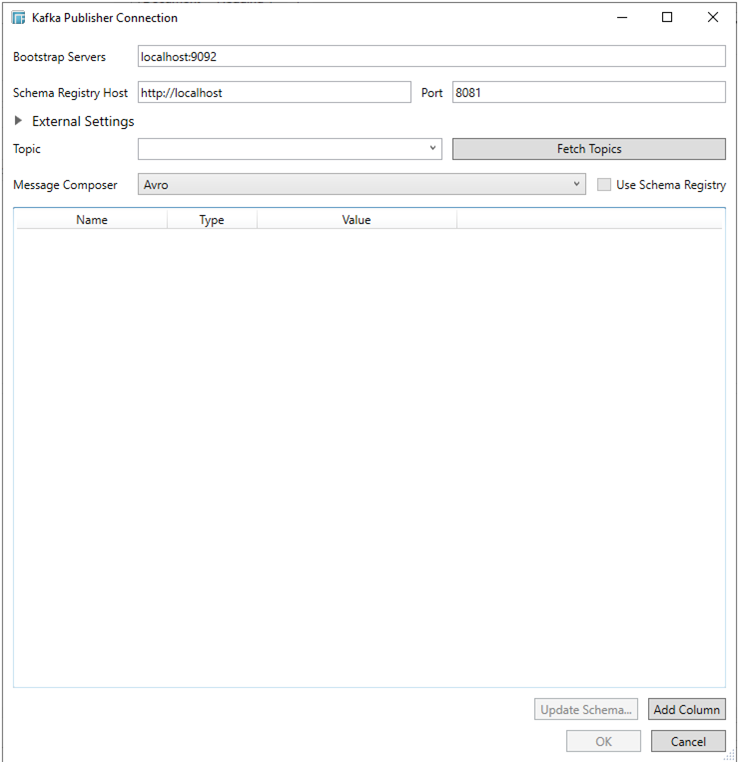Image resolution: width=741 pixels, height=766 pixels.
Task: Confirm the dialog with OK
Action: (603, 742)
